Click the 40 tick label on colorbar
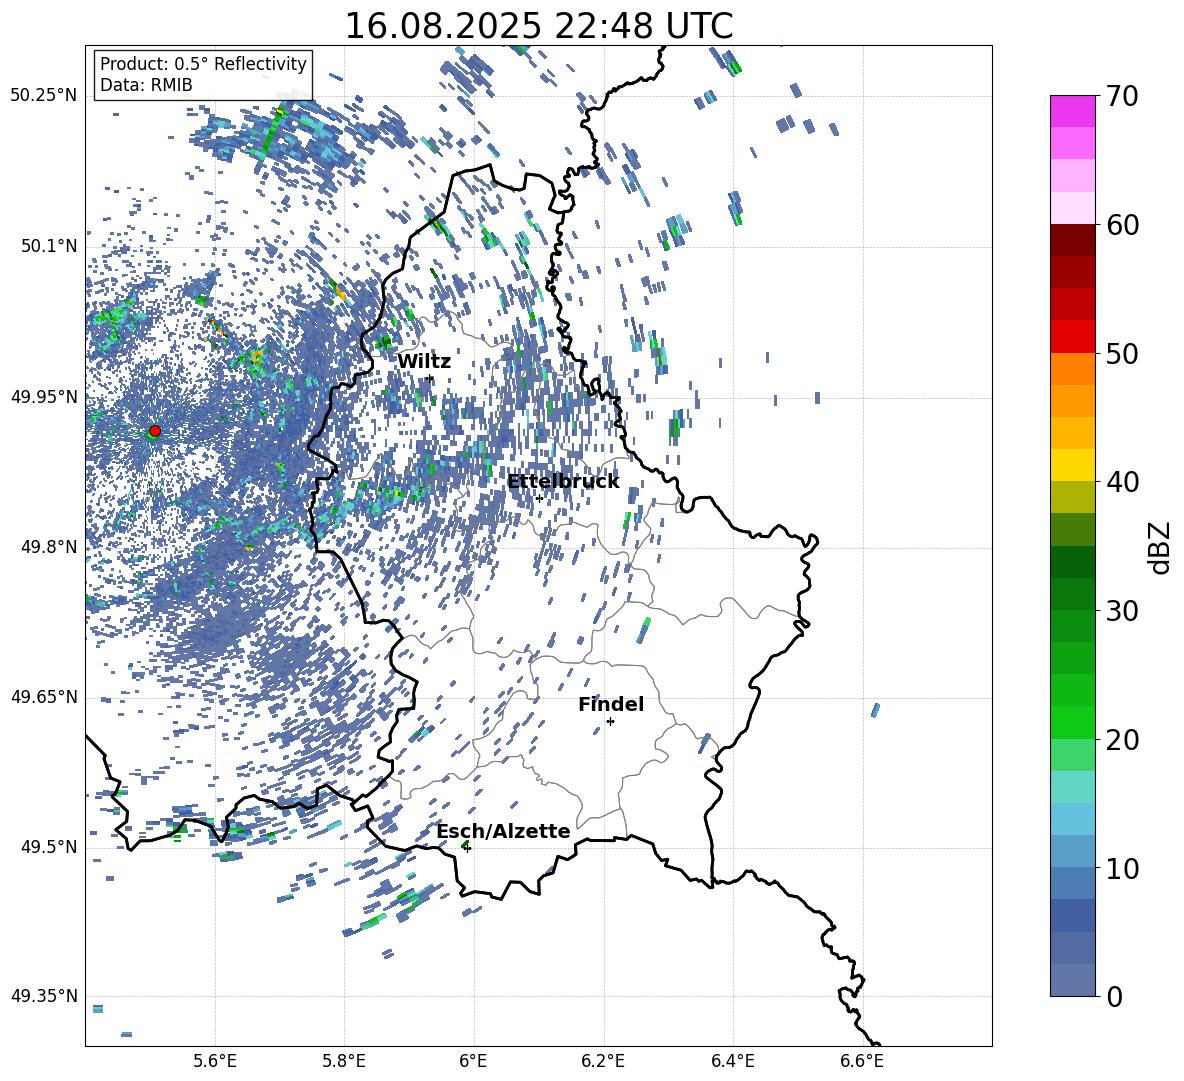This screenshot has height=1081, width=1184. tap(1122, 482)
